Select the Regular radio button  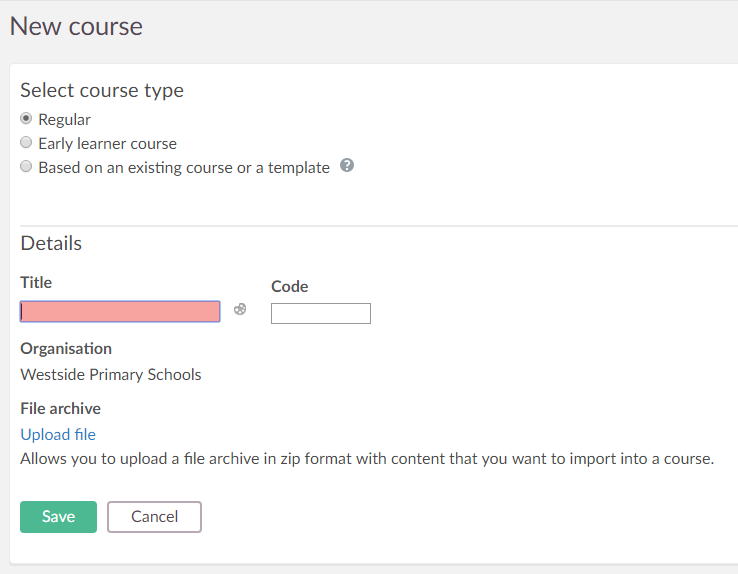click(x=27, y=119)
